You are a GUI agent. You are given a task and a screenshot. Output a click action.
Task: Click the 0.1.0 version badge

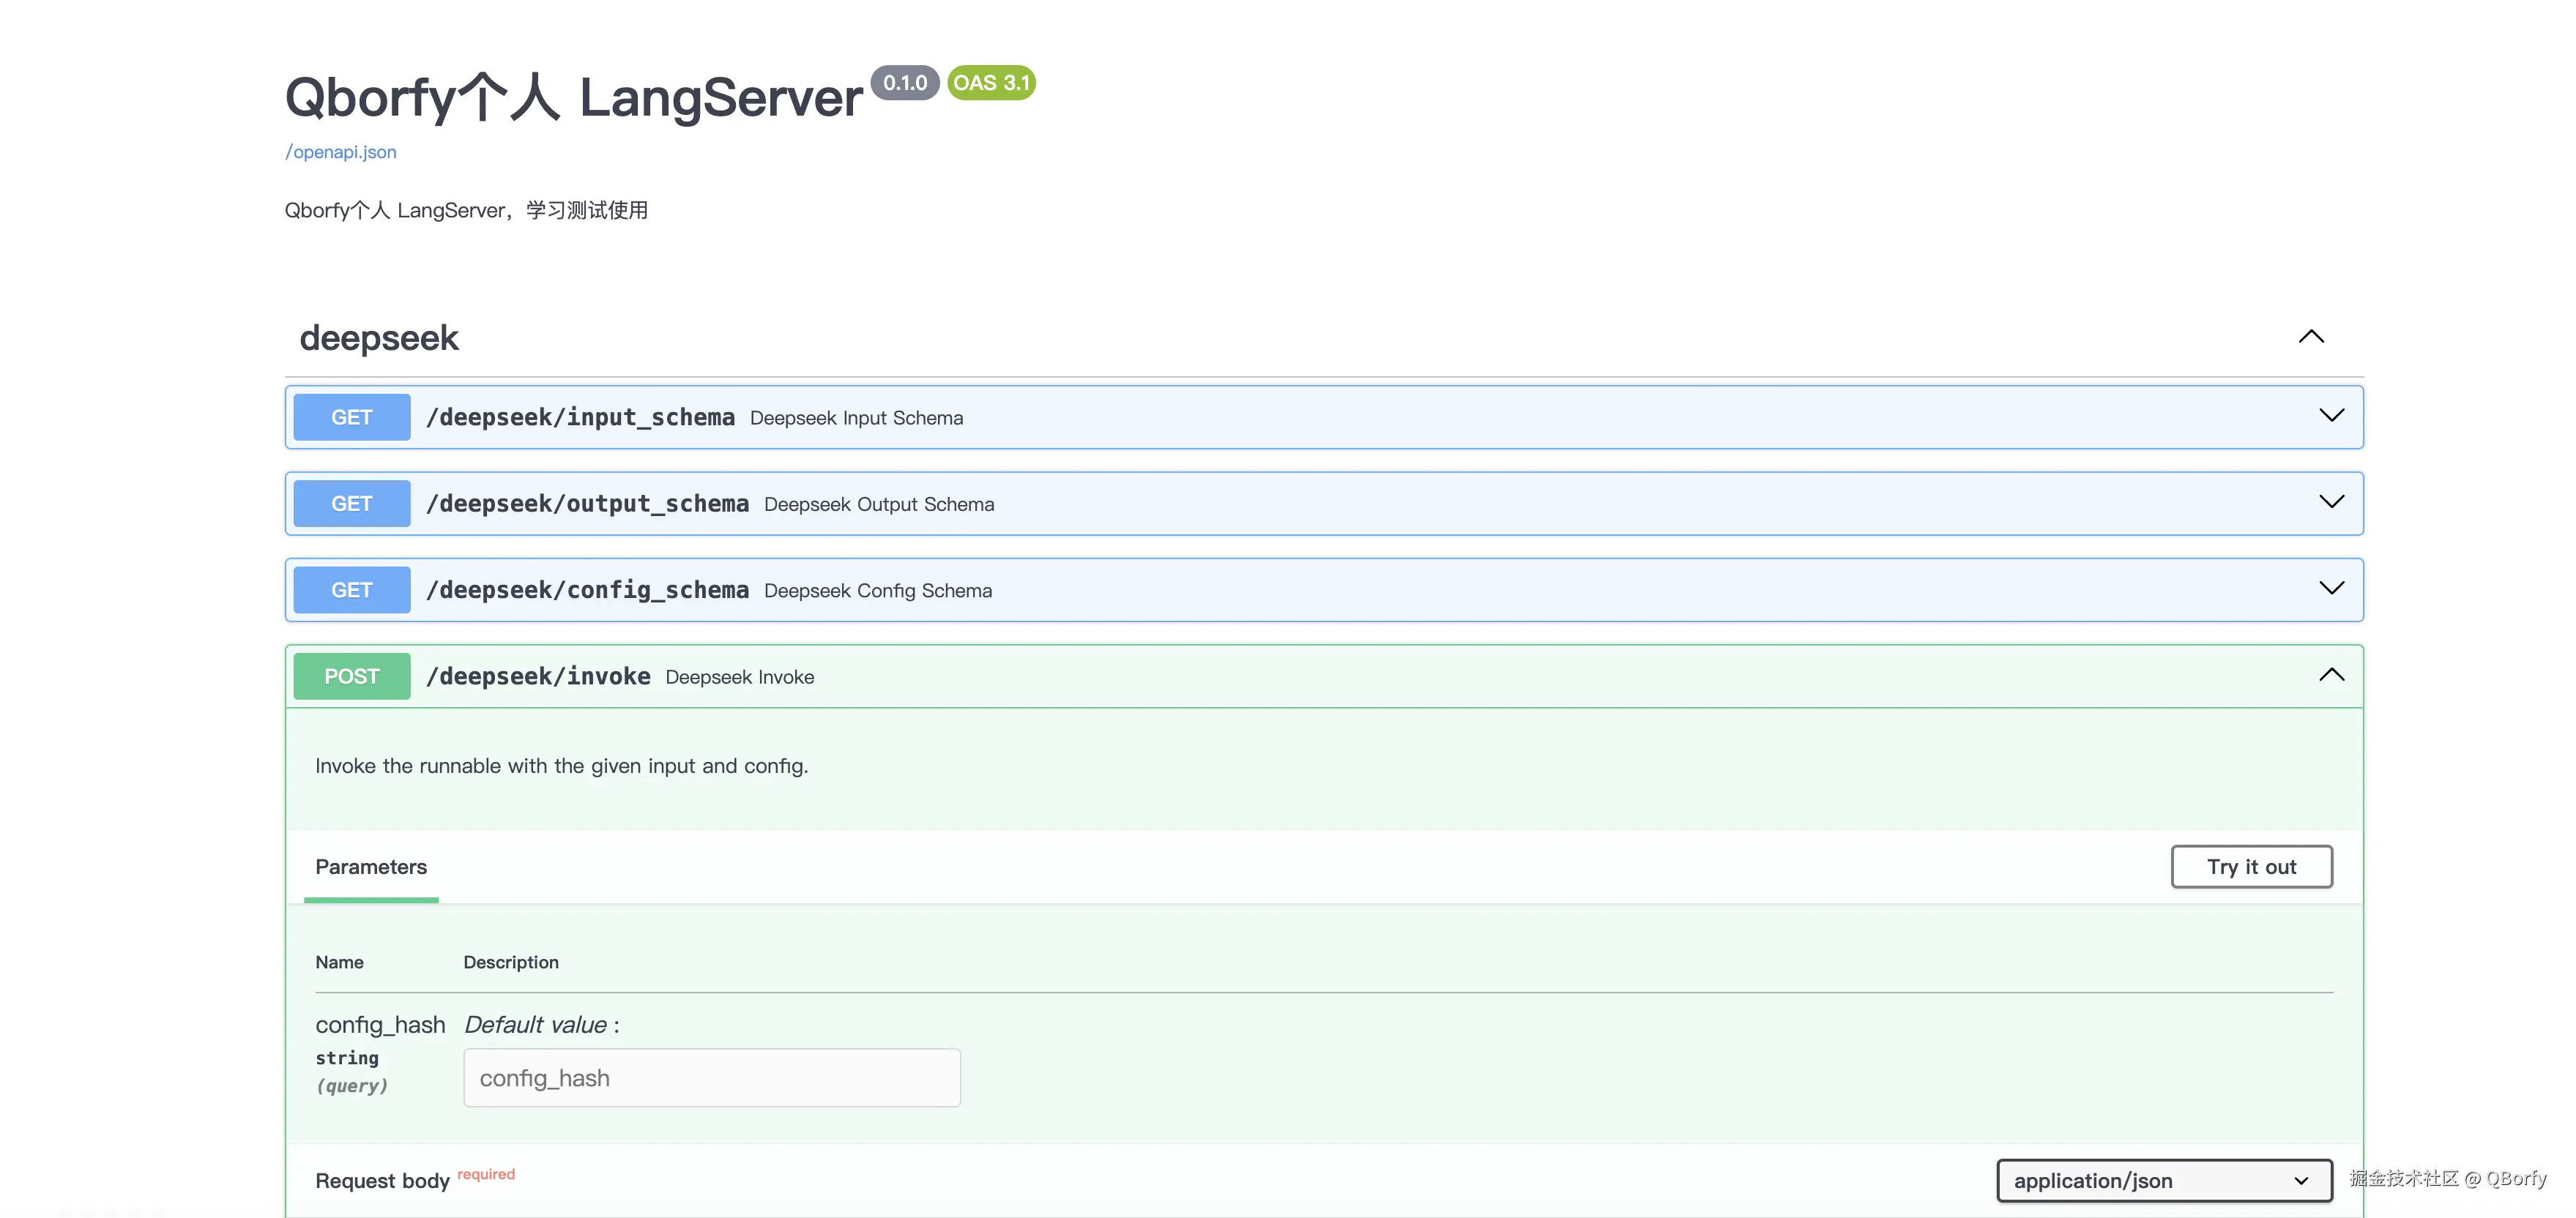point(904,83)
